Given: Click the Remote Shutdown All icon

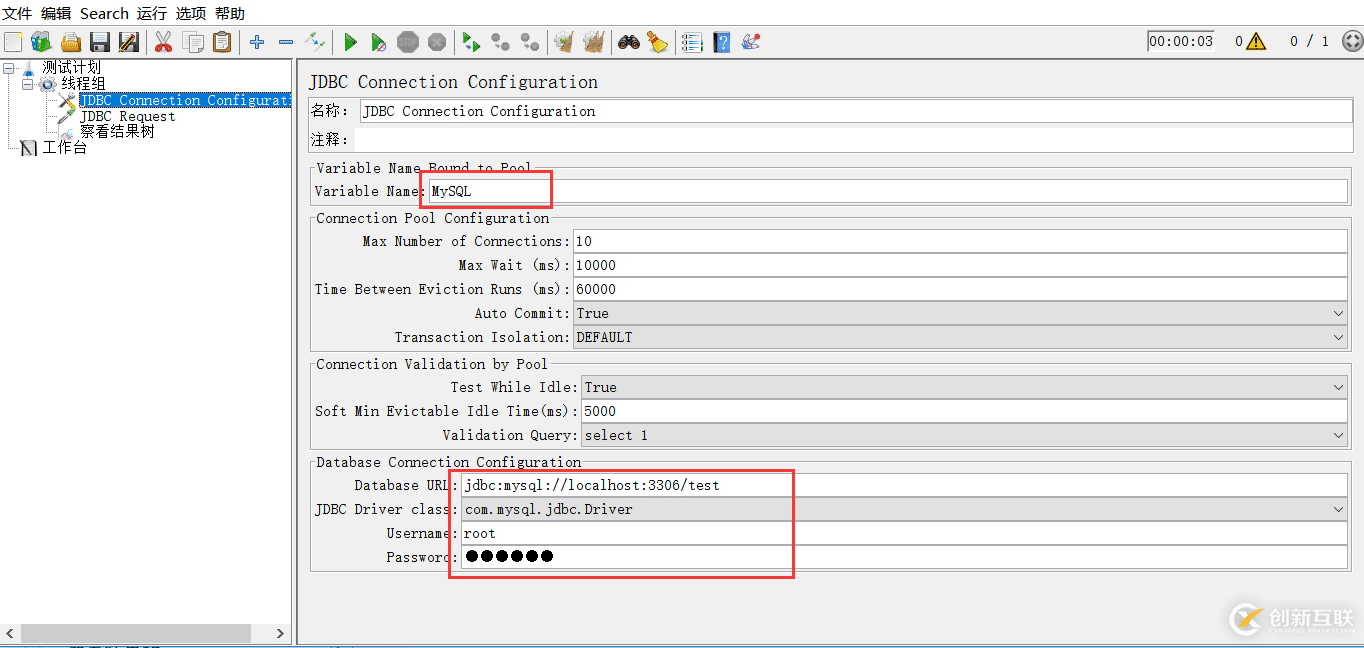Looking at the screenshot, I should tap(530, 42).
